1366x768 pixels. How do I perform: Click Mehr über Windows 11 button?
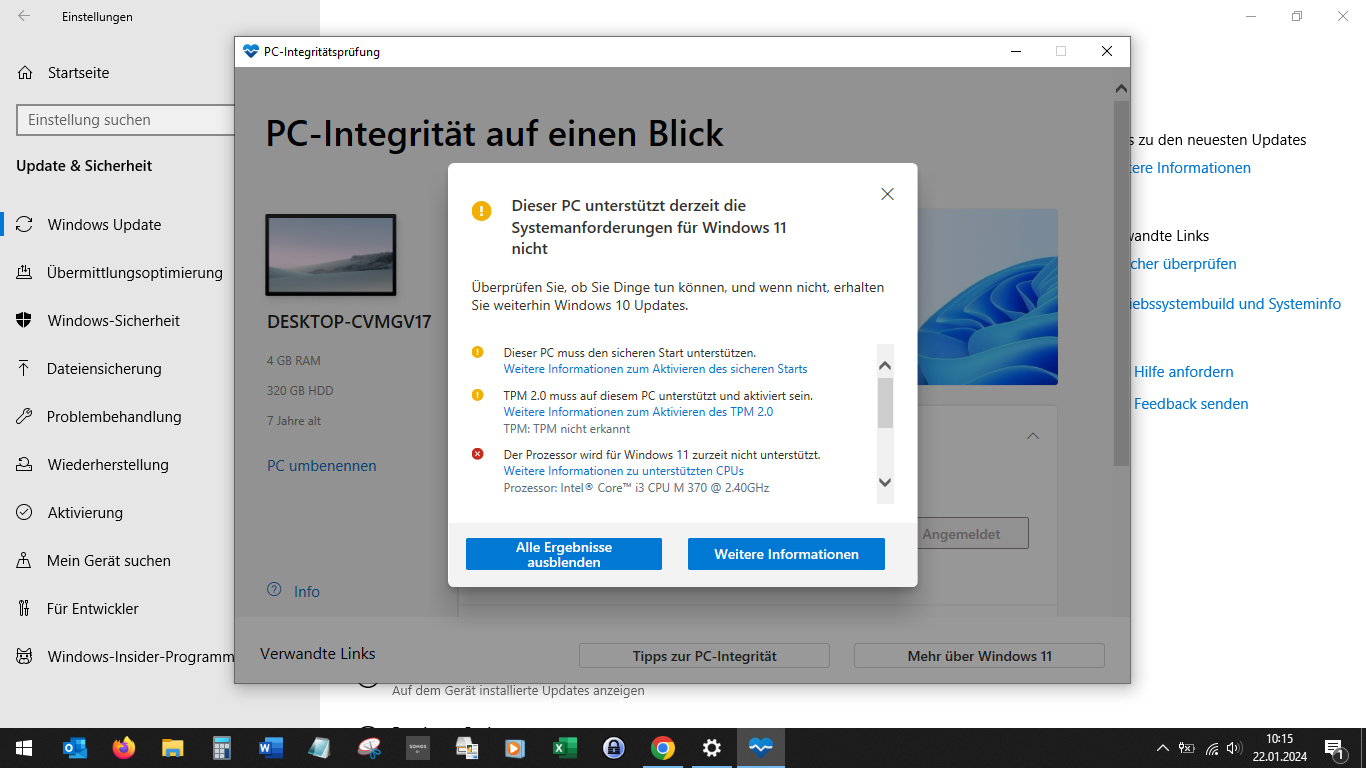(979, 656)
